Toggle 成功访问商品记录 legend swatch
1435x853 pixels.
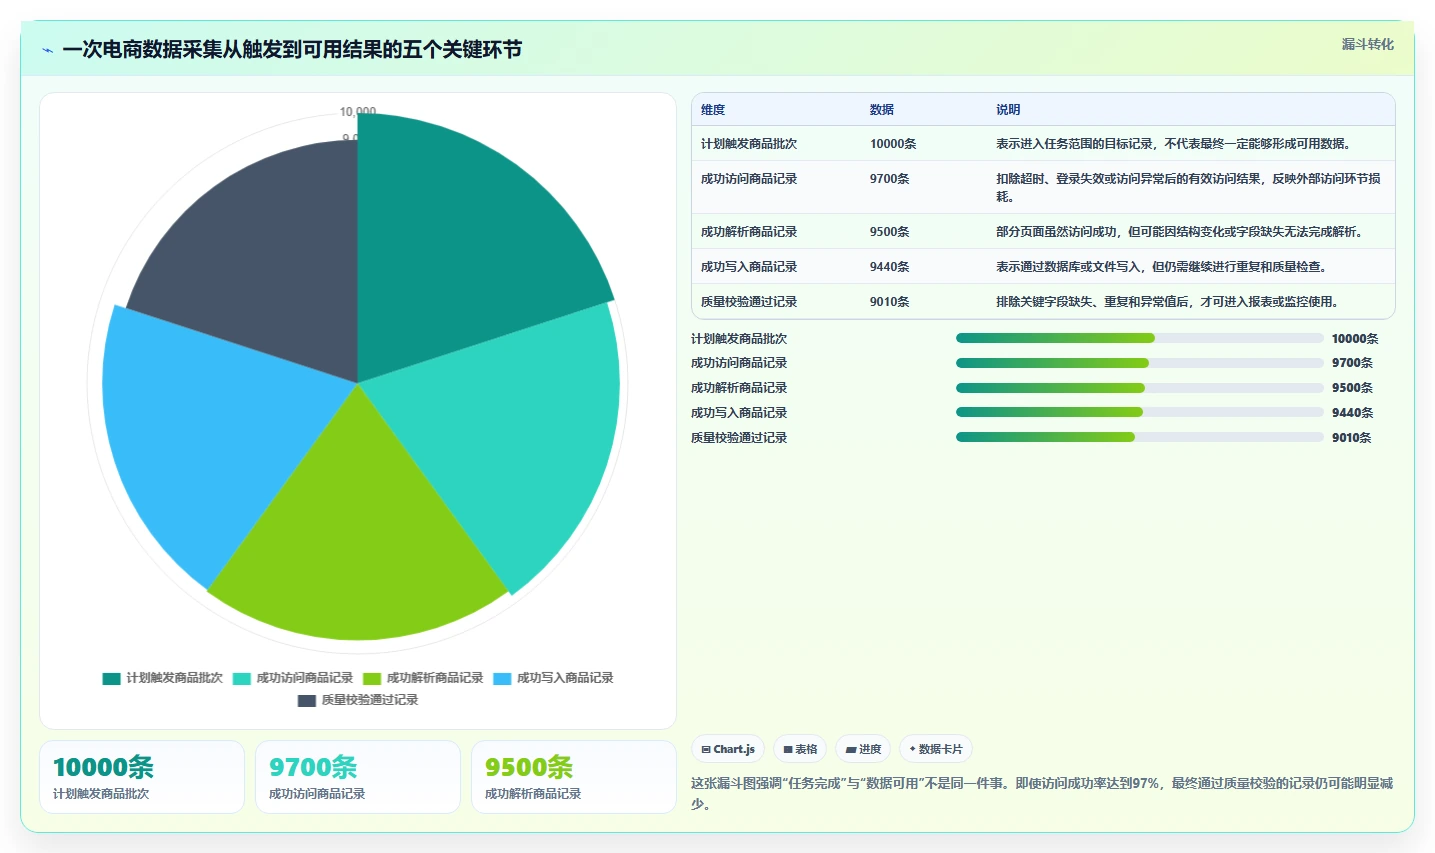(x=242, y=678)
